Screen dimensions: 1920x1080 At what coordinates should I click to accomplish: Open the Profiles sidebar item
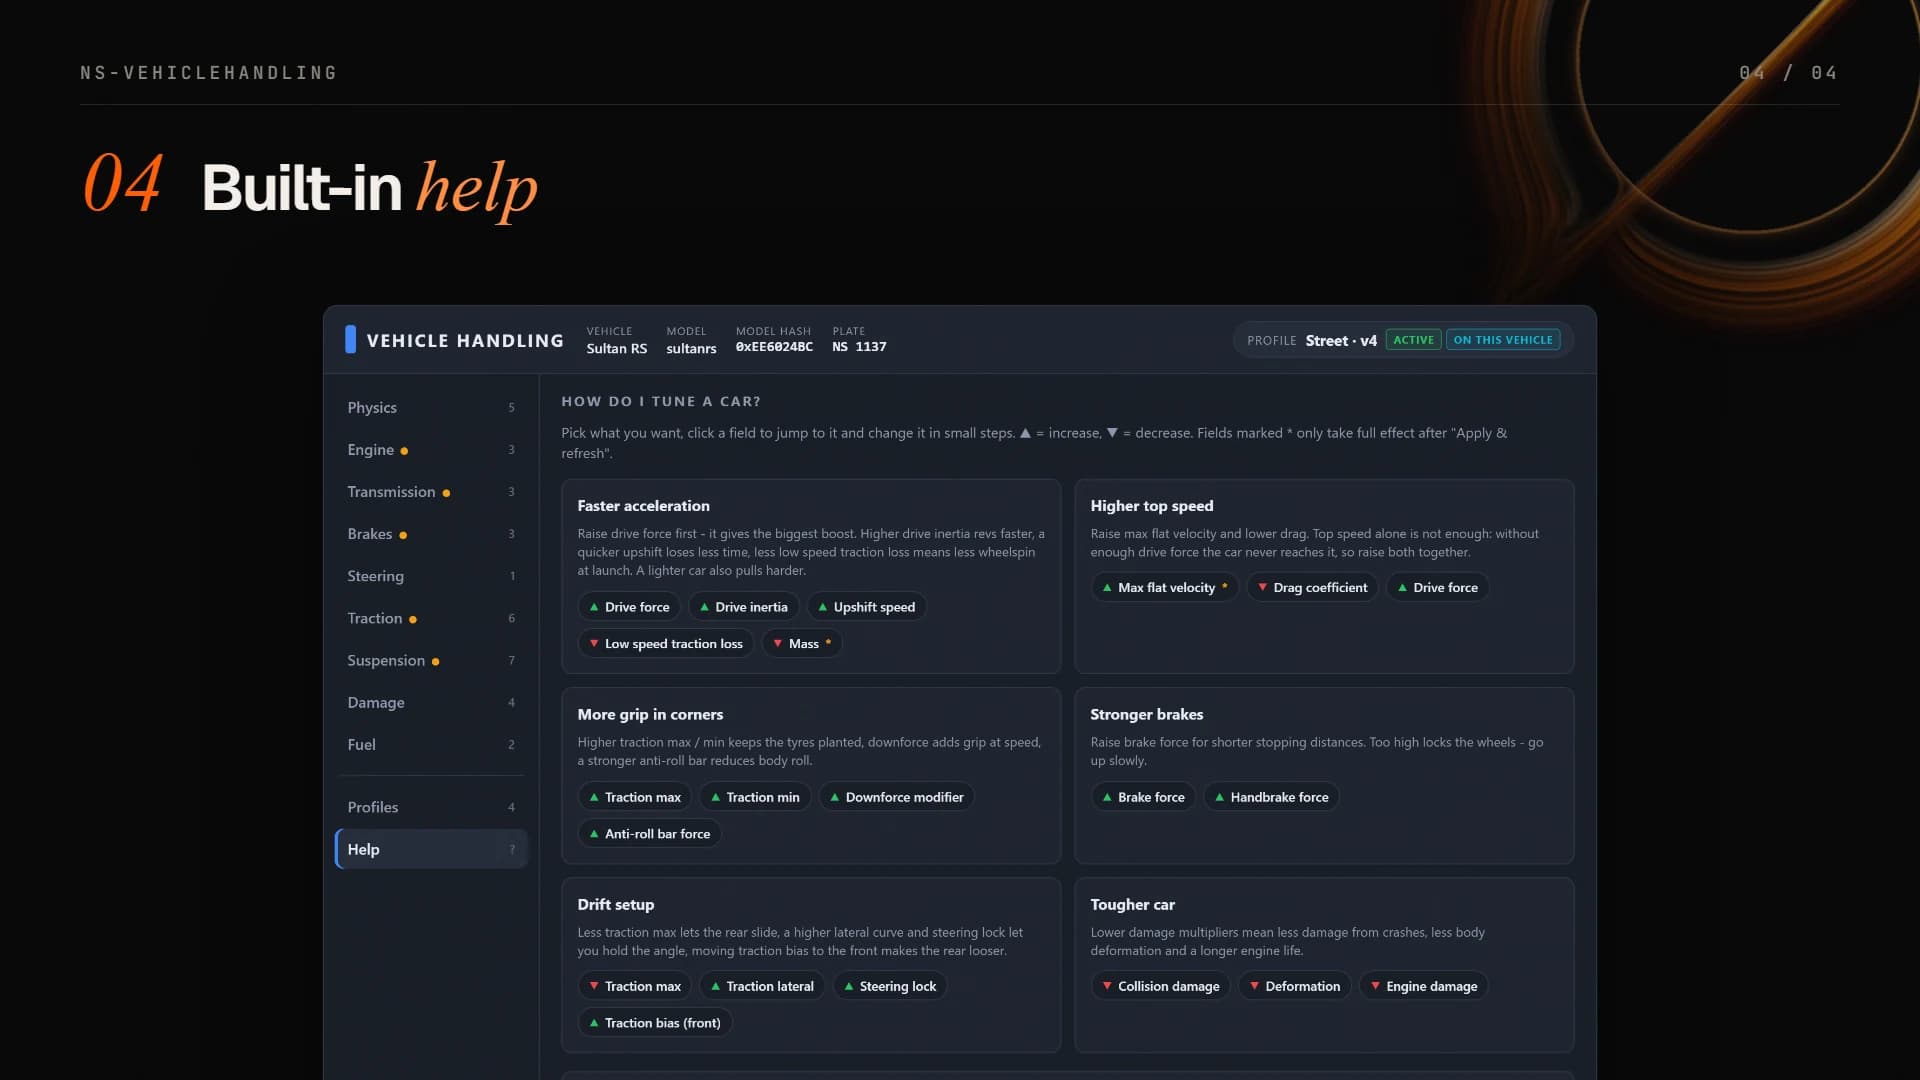(431, 807)
